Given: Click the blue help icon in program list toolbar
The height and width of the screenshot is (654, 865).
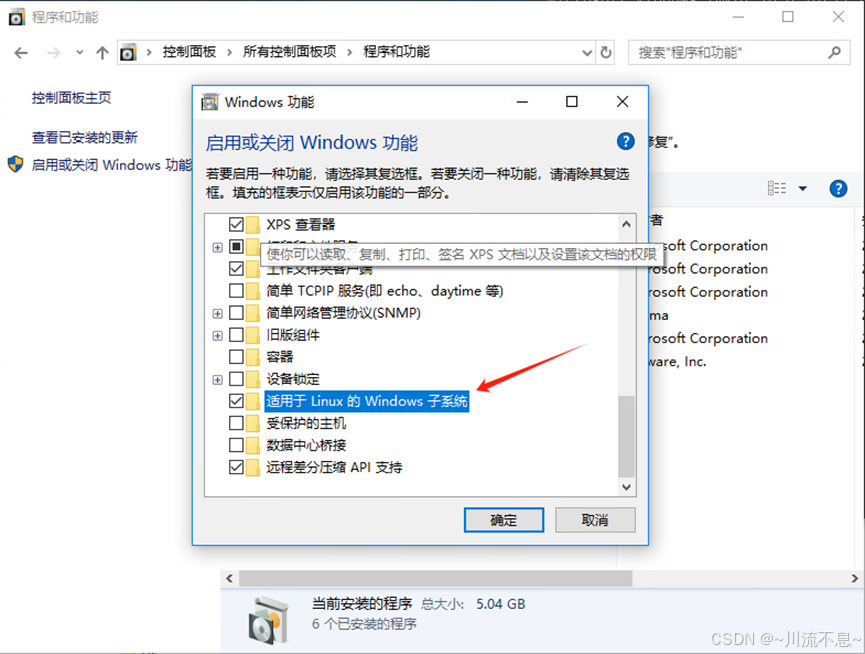Looking at the screenshot, I should point(838,189).
